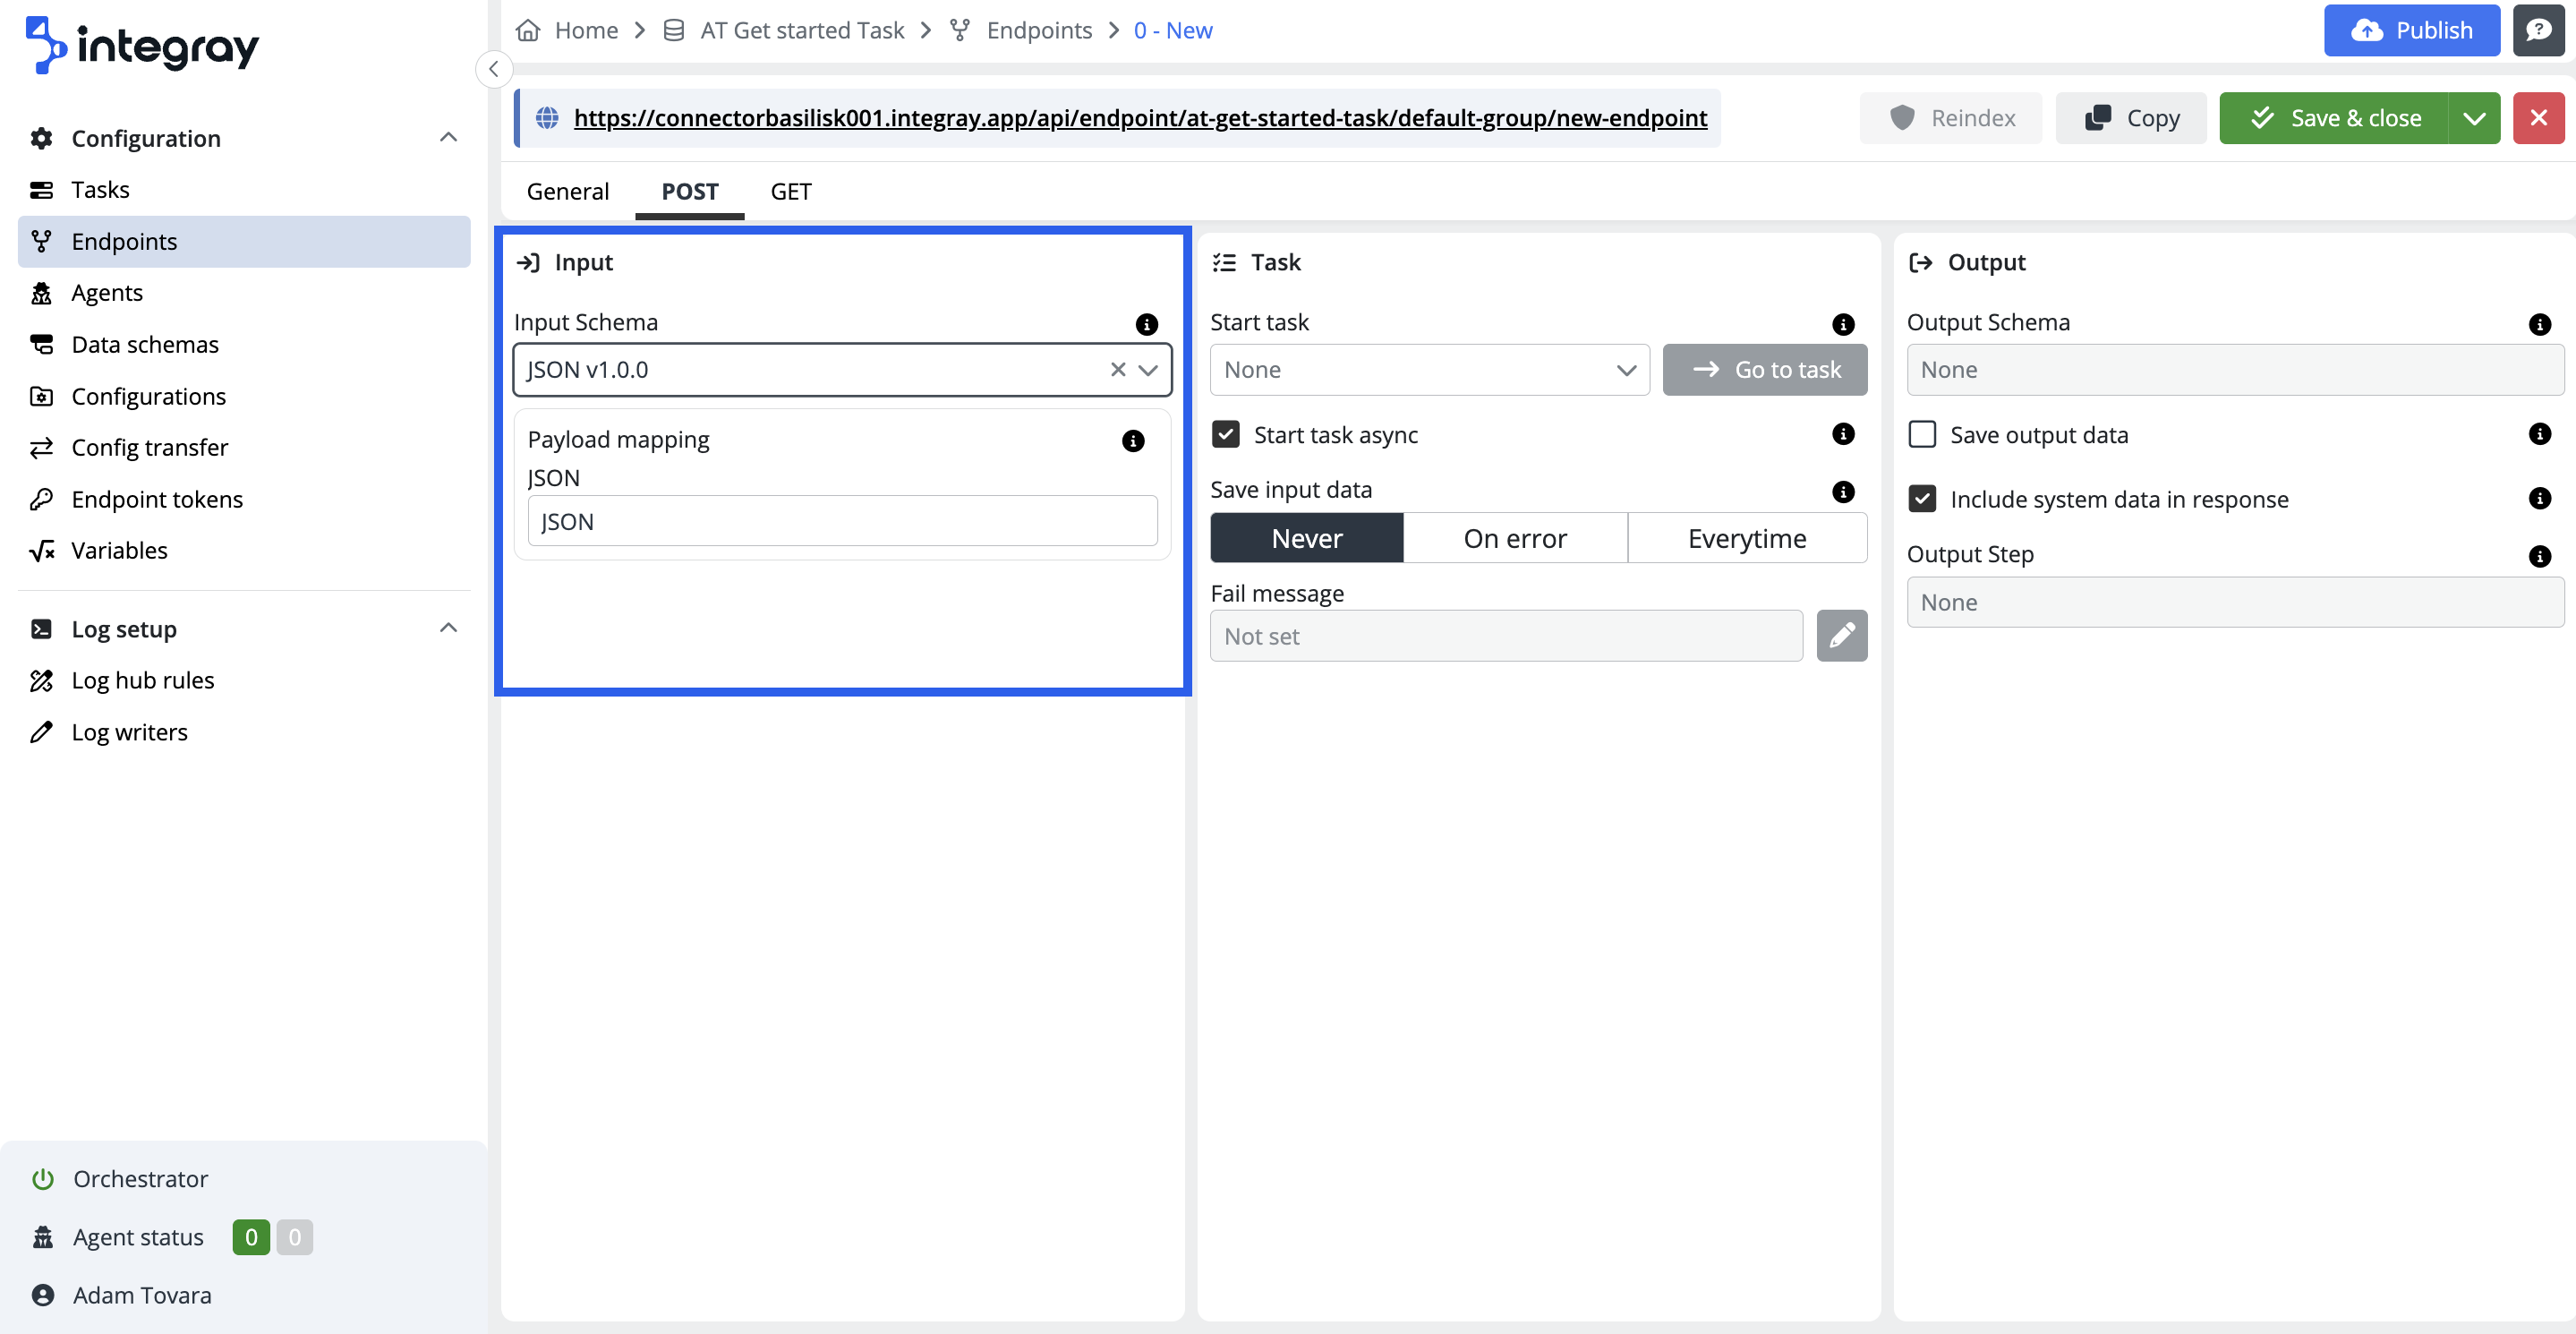Click the Orchestrator power icon

(x=42, y=1179)
